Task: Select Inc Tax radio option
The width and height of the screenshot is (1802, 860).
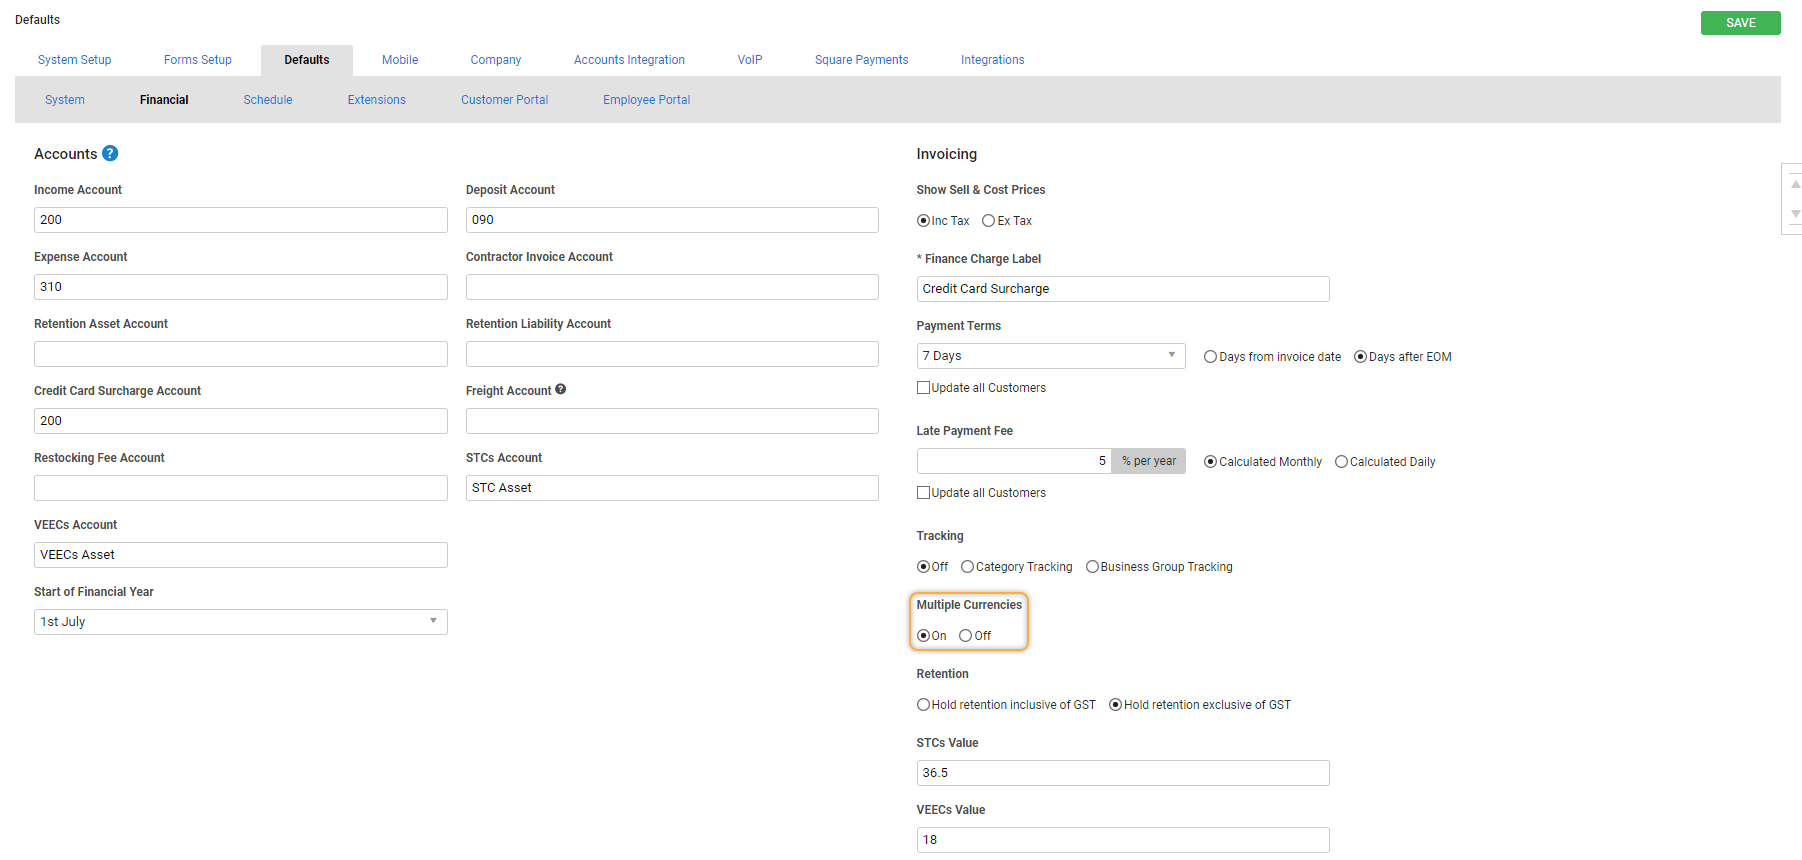Action: [923, 221]
